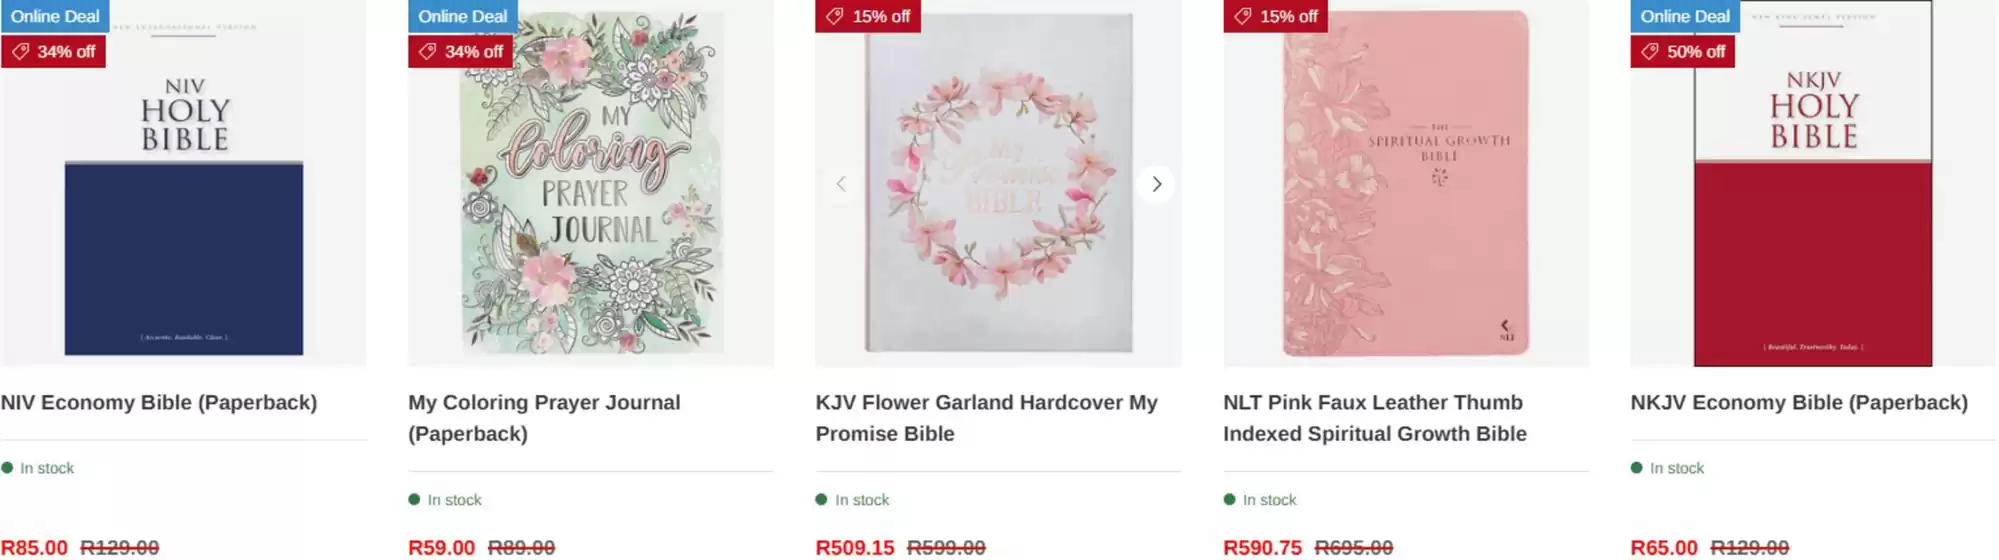Image resolution: width=1999 pixels, height=560 pixels.
Task: View My Coloring Prayer Journal cover image
Action: click(592, 200)
